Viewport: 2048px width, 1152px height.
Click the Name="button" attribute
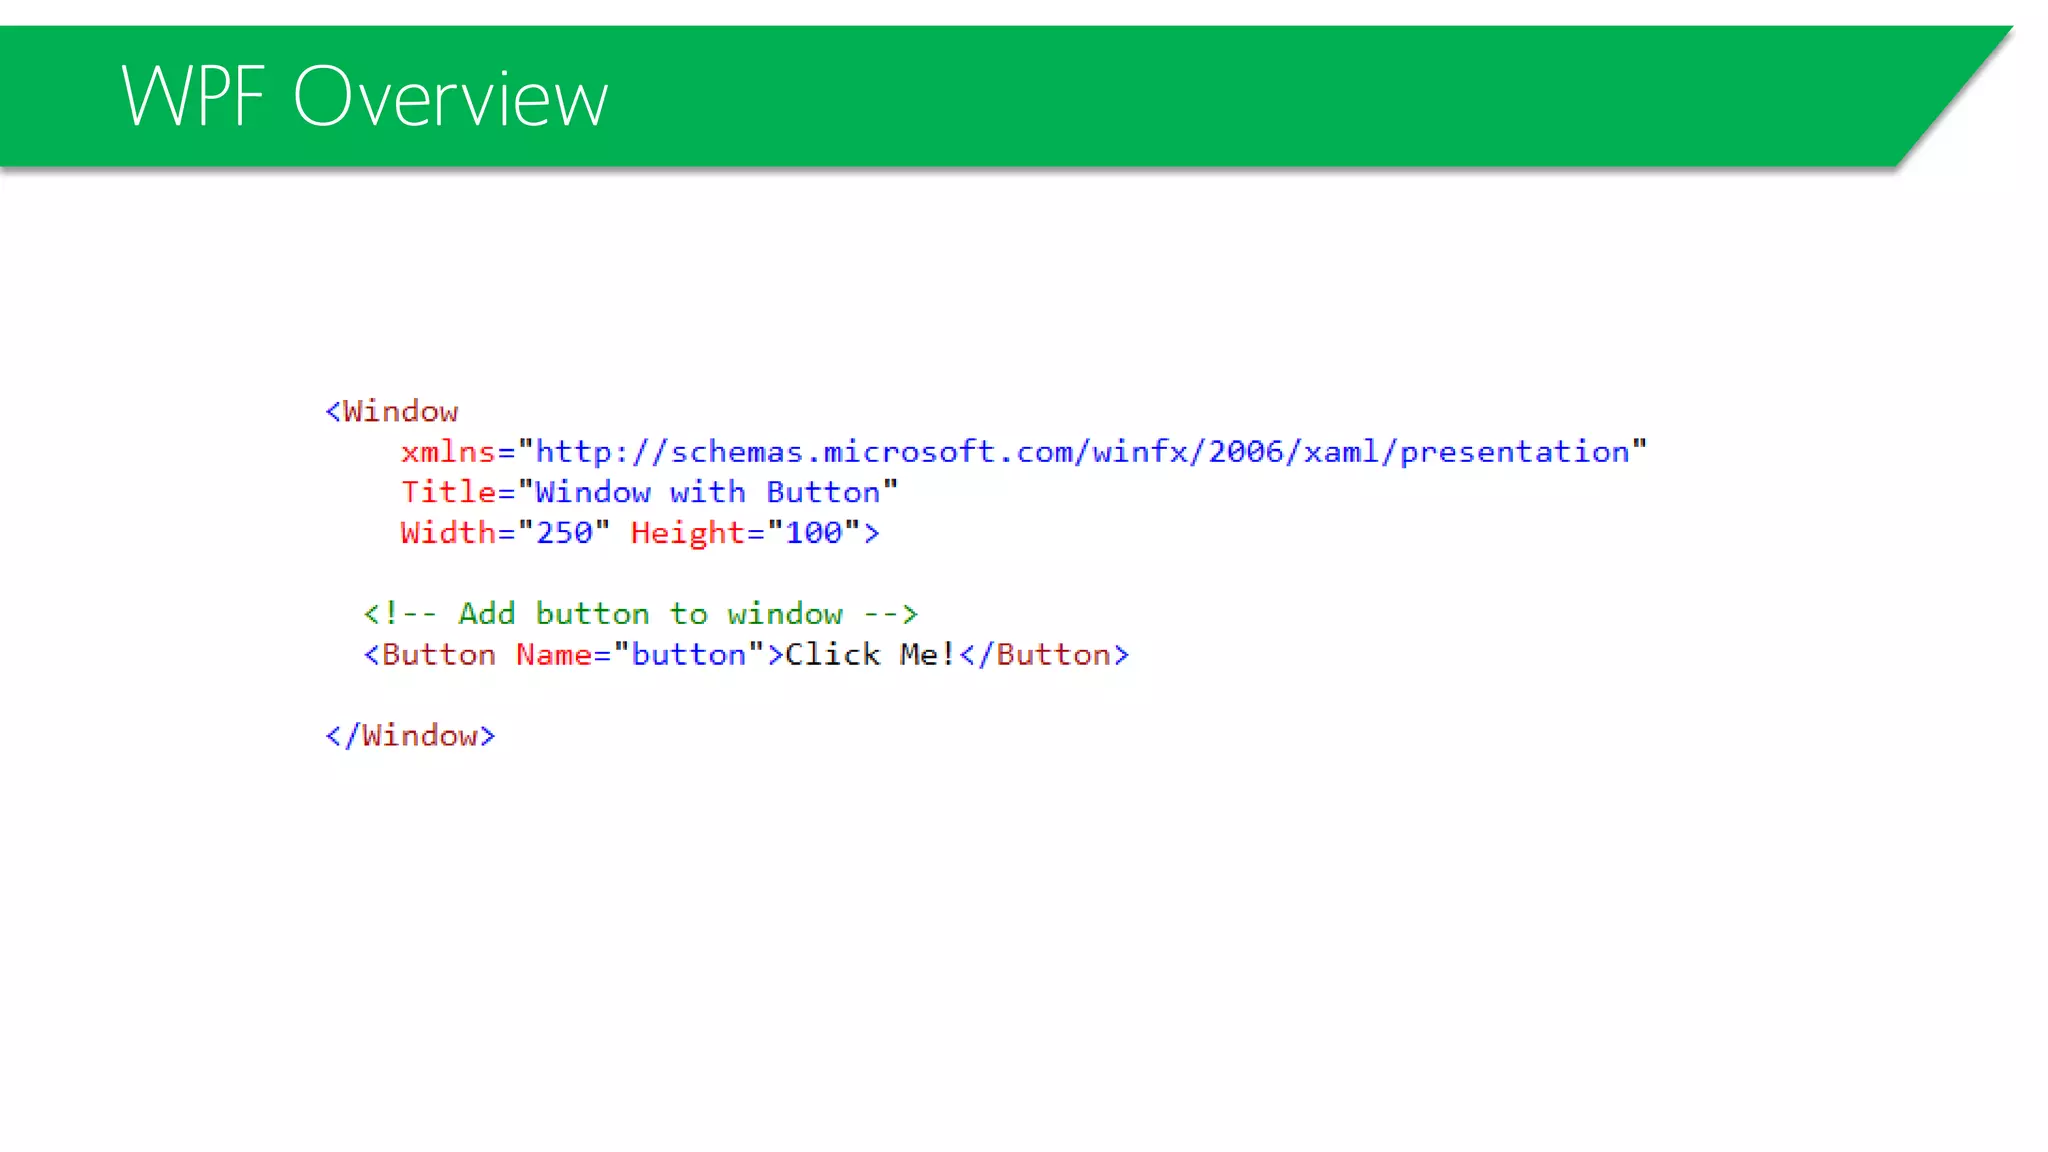tap(640, 654)
